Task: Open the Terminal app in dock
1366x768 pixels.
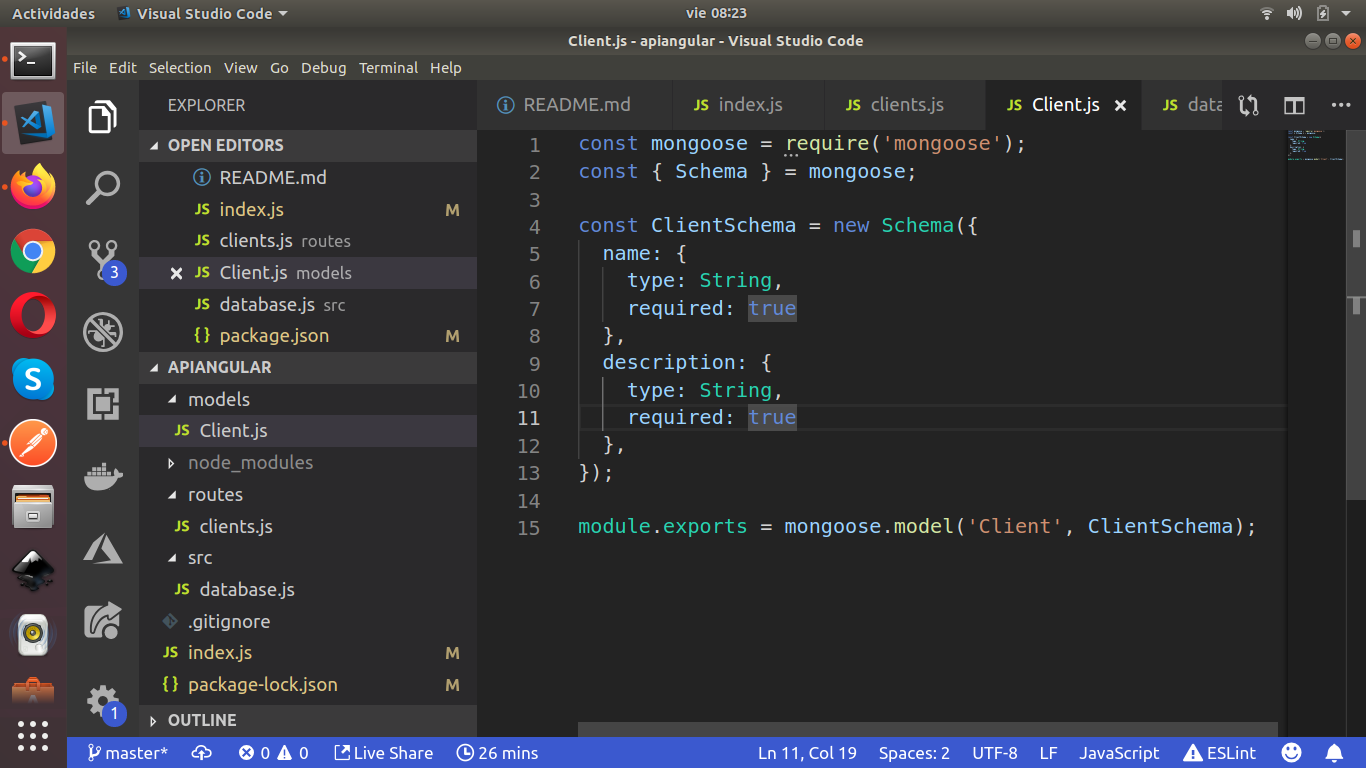Action: click(x=33, y=60)
